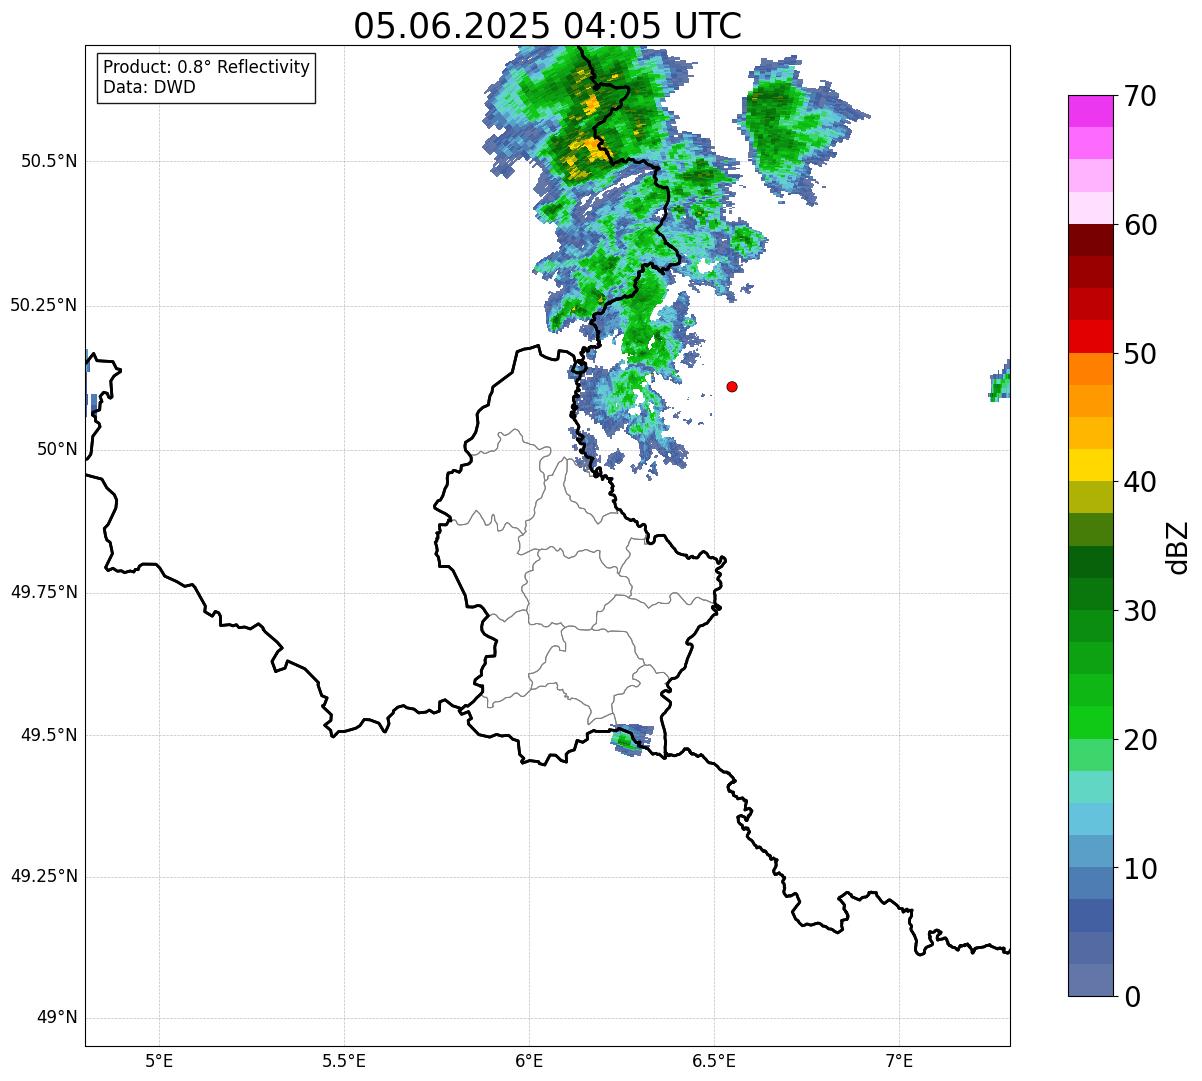1202x1081 pixels.
Task: Pick the dark blue swatch below 10
Action: tap(1091, 915)
